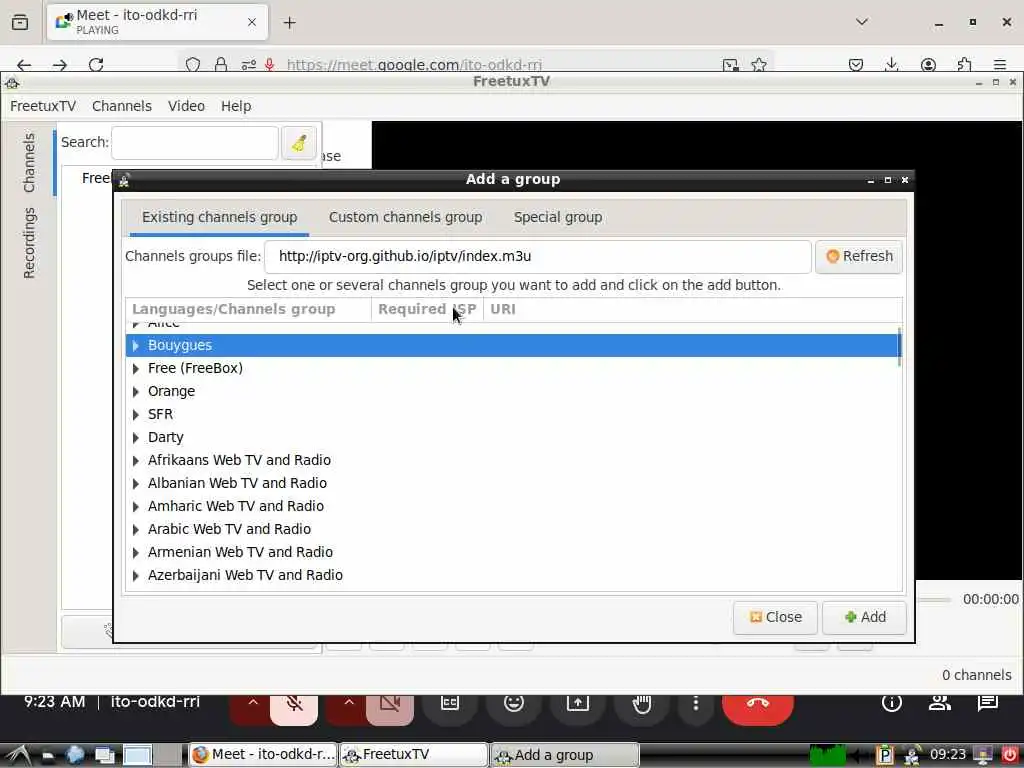Expand Albanian Web TV and Radio
Screen dimensions: 1024x768
(136, 483)
